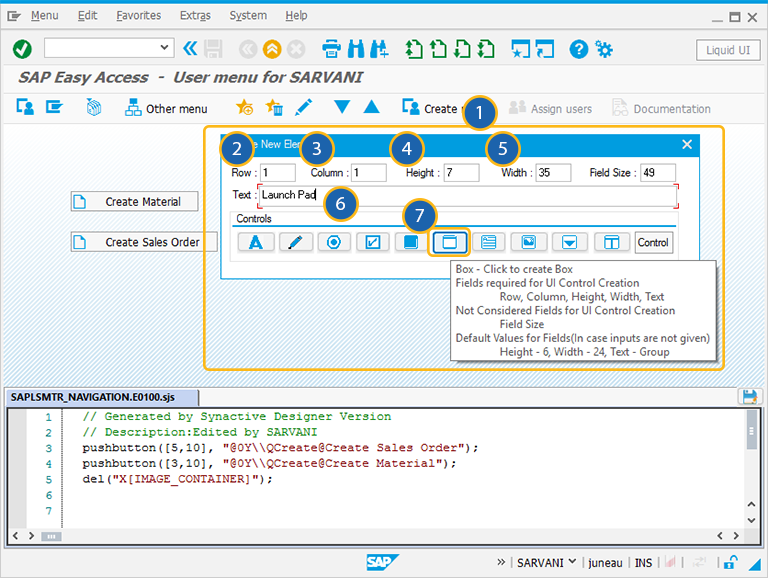Click into the Column input field
Image resolution: width=768 pixels, height=578 pixels.
coord(369,172)
